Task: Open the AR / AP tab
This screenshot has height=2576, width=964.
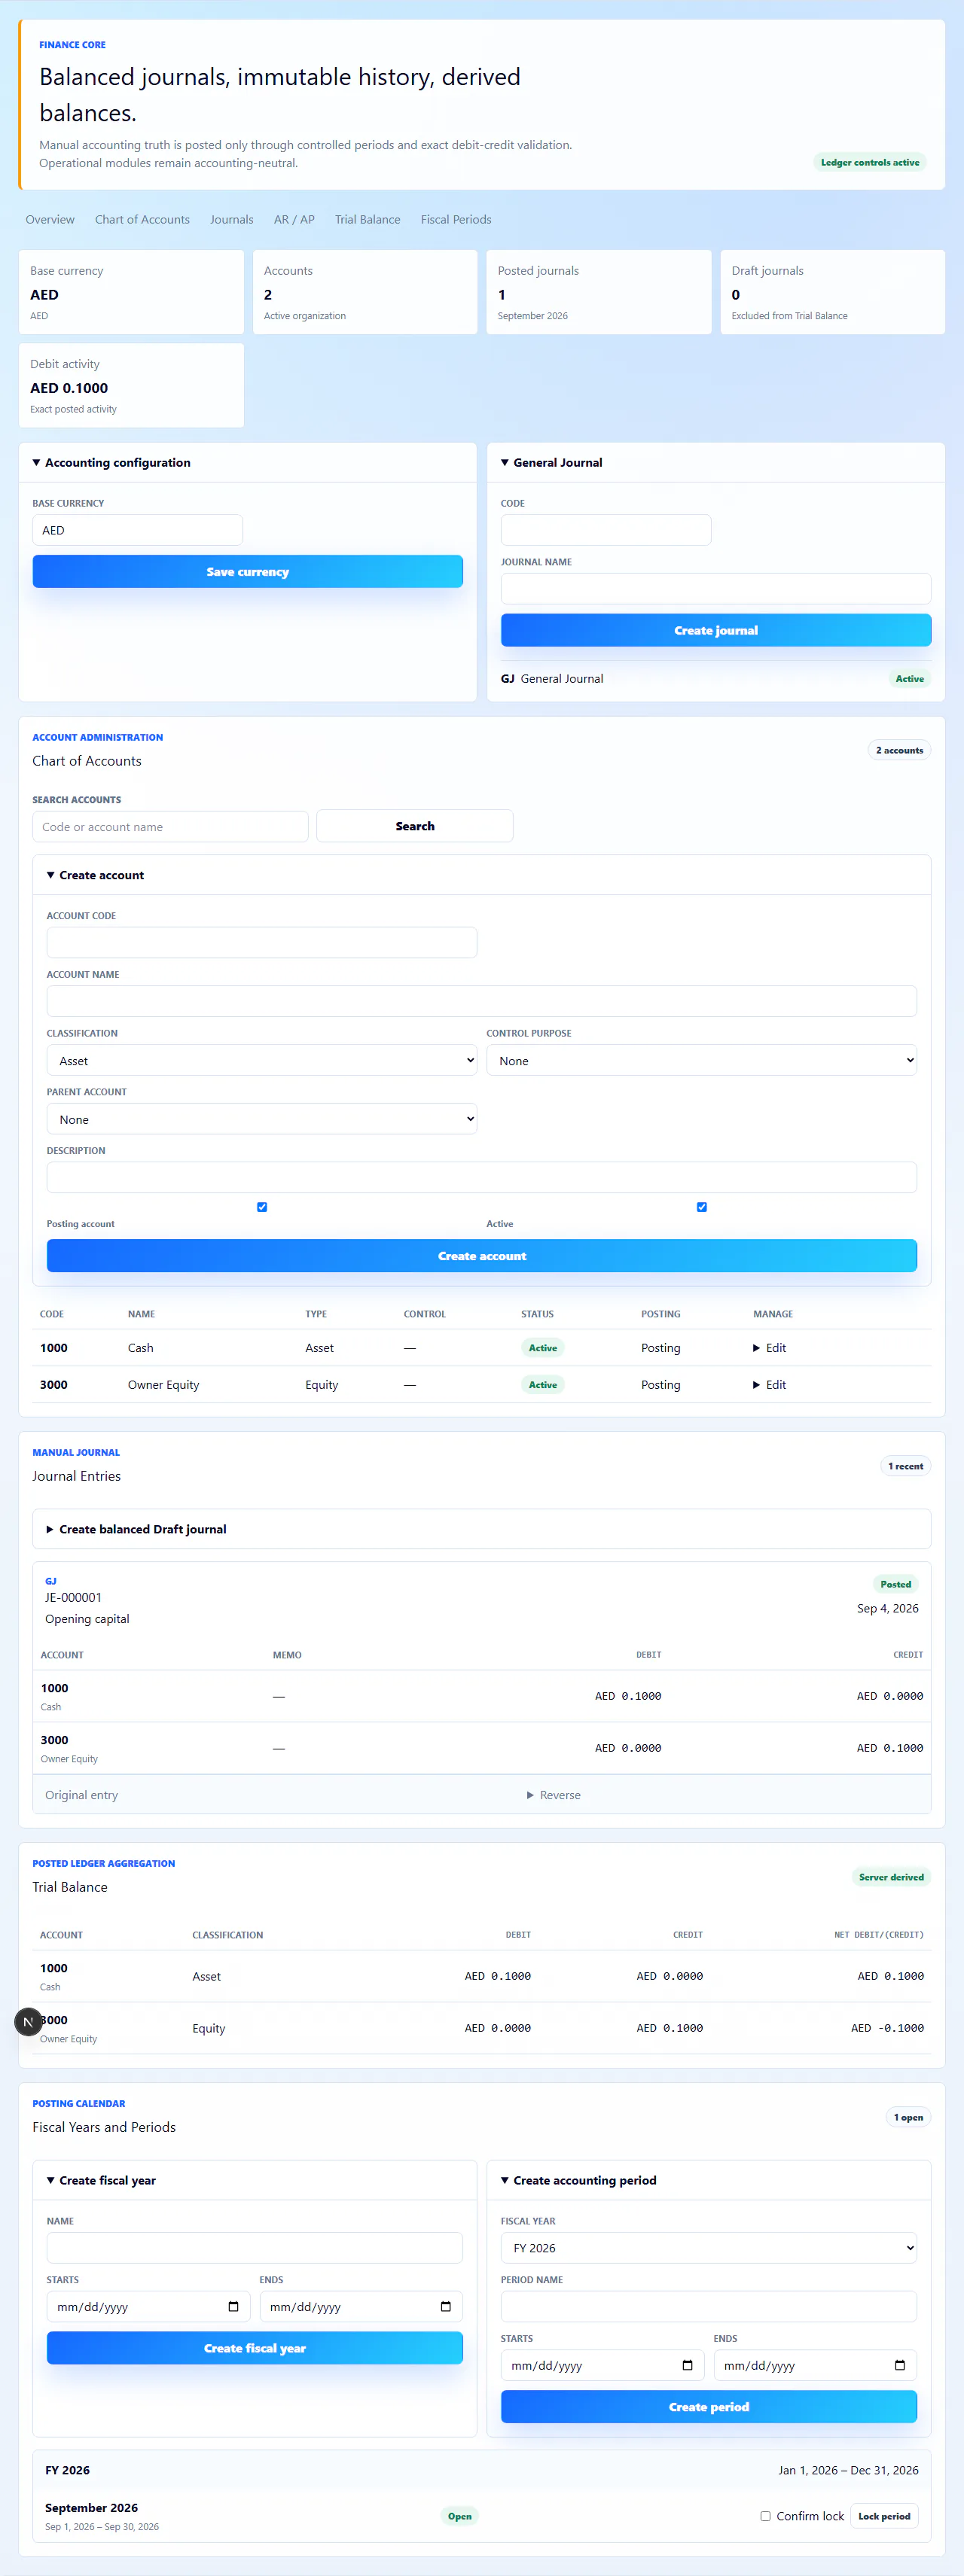Action: 294,219
